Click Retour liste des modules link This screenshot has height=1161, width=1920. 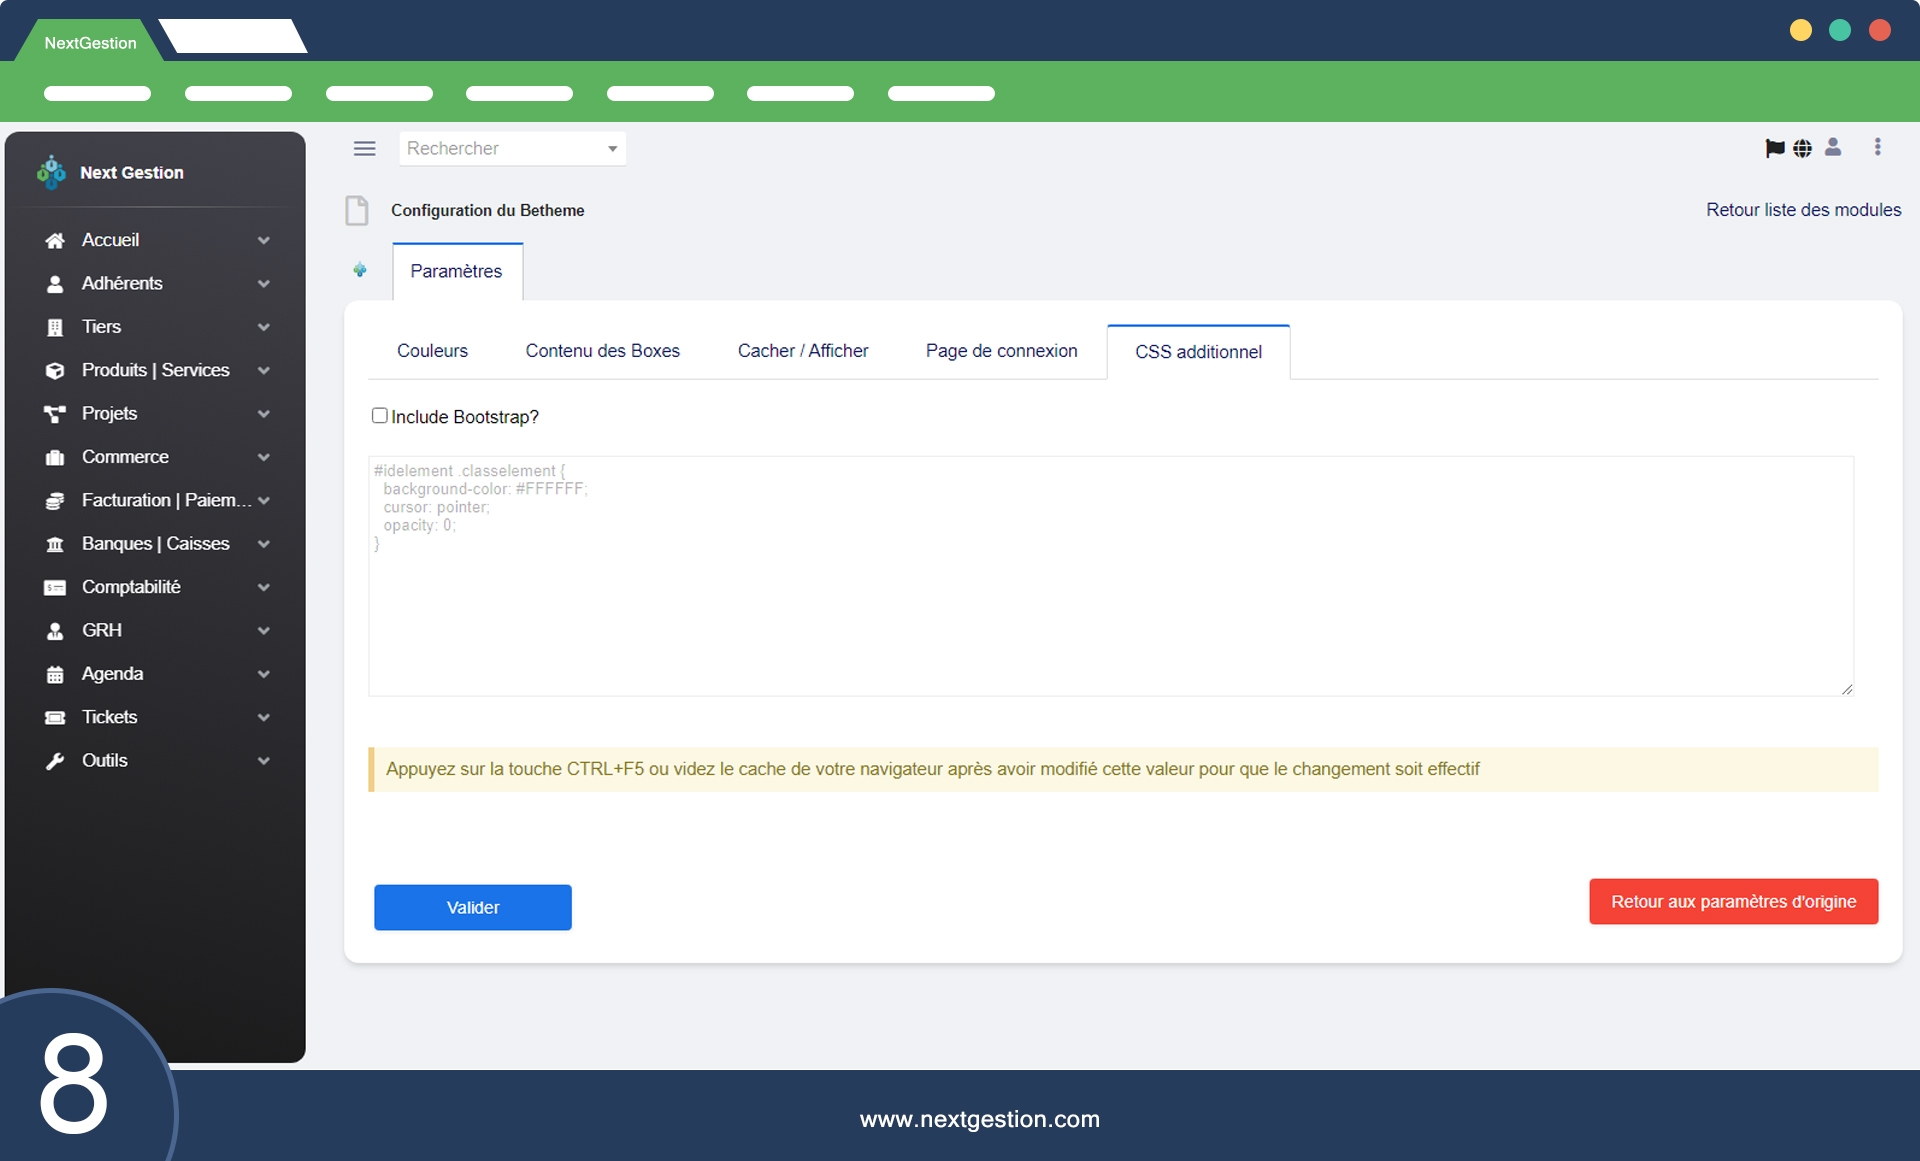[x=1803, y=210]
